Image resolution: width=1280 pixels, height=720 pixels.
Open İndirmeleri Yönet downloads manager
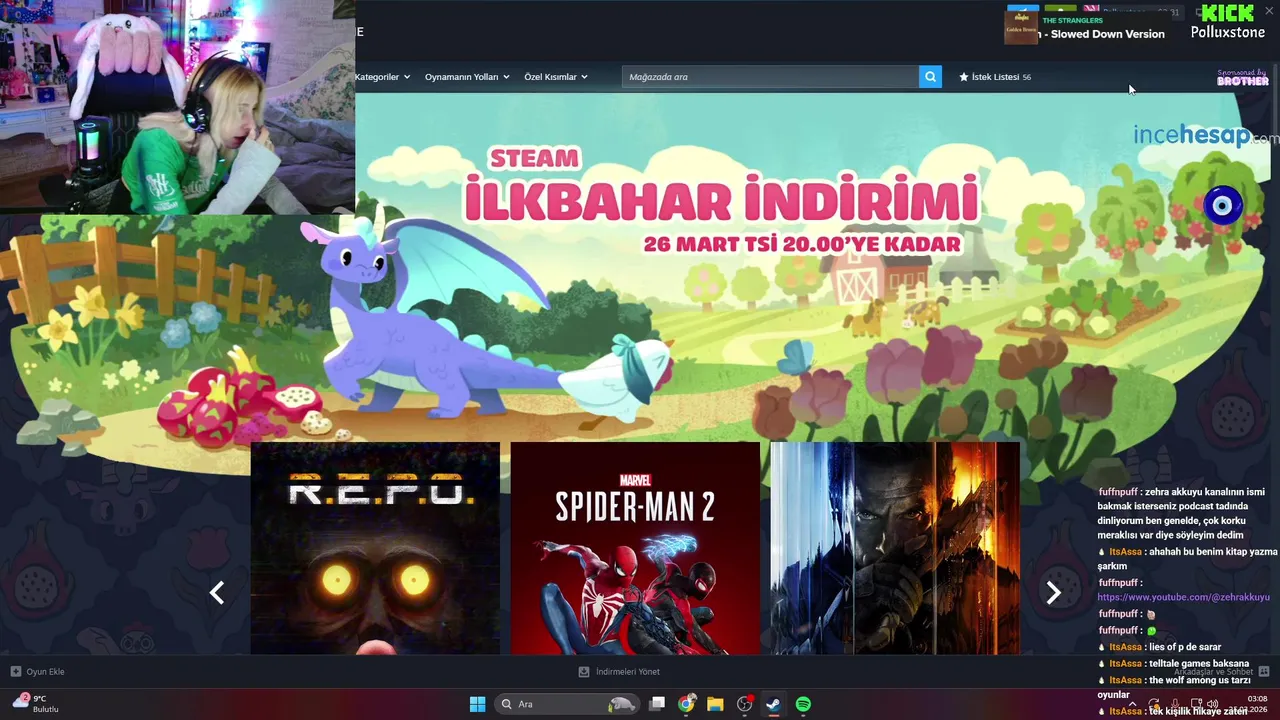pos(619,672)
